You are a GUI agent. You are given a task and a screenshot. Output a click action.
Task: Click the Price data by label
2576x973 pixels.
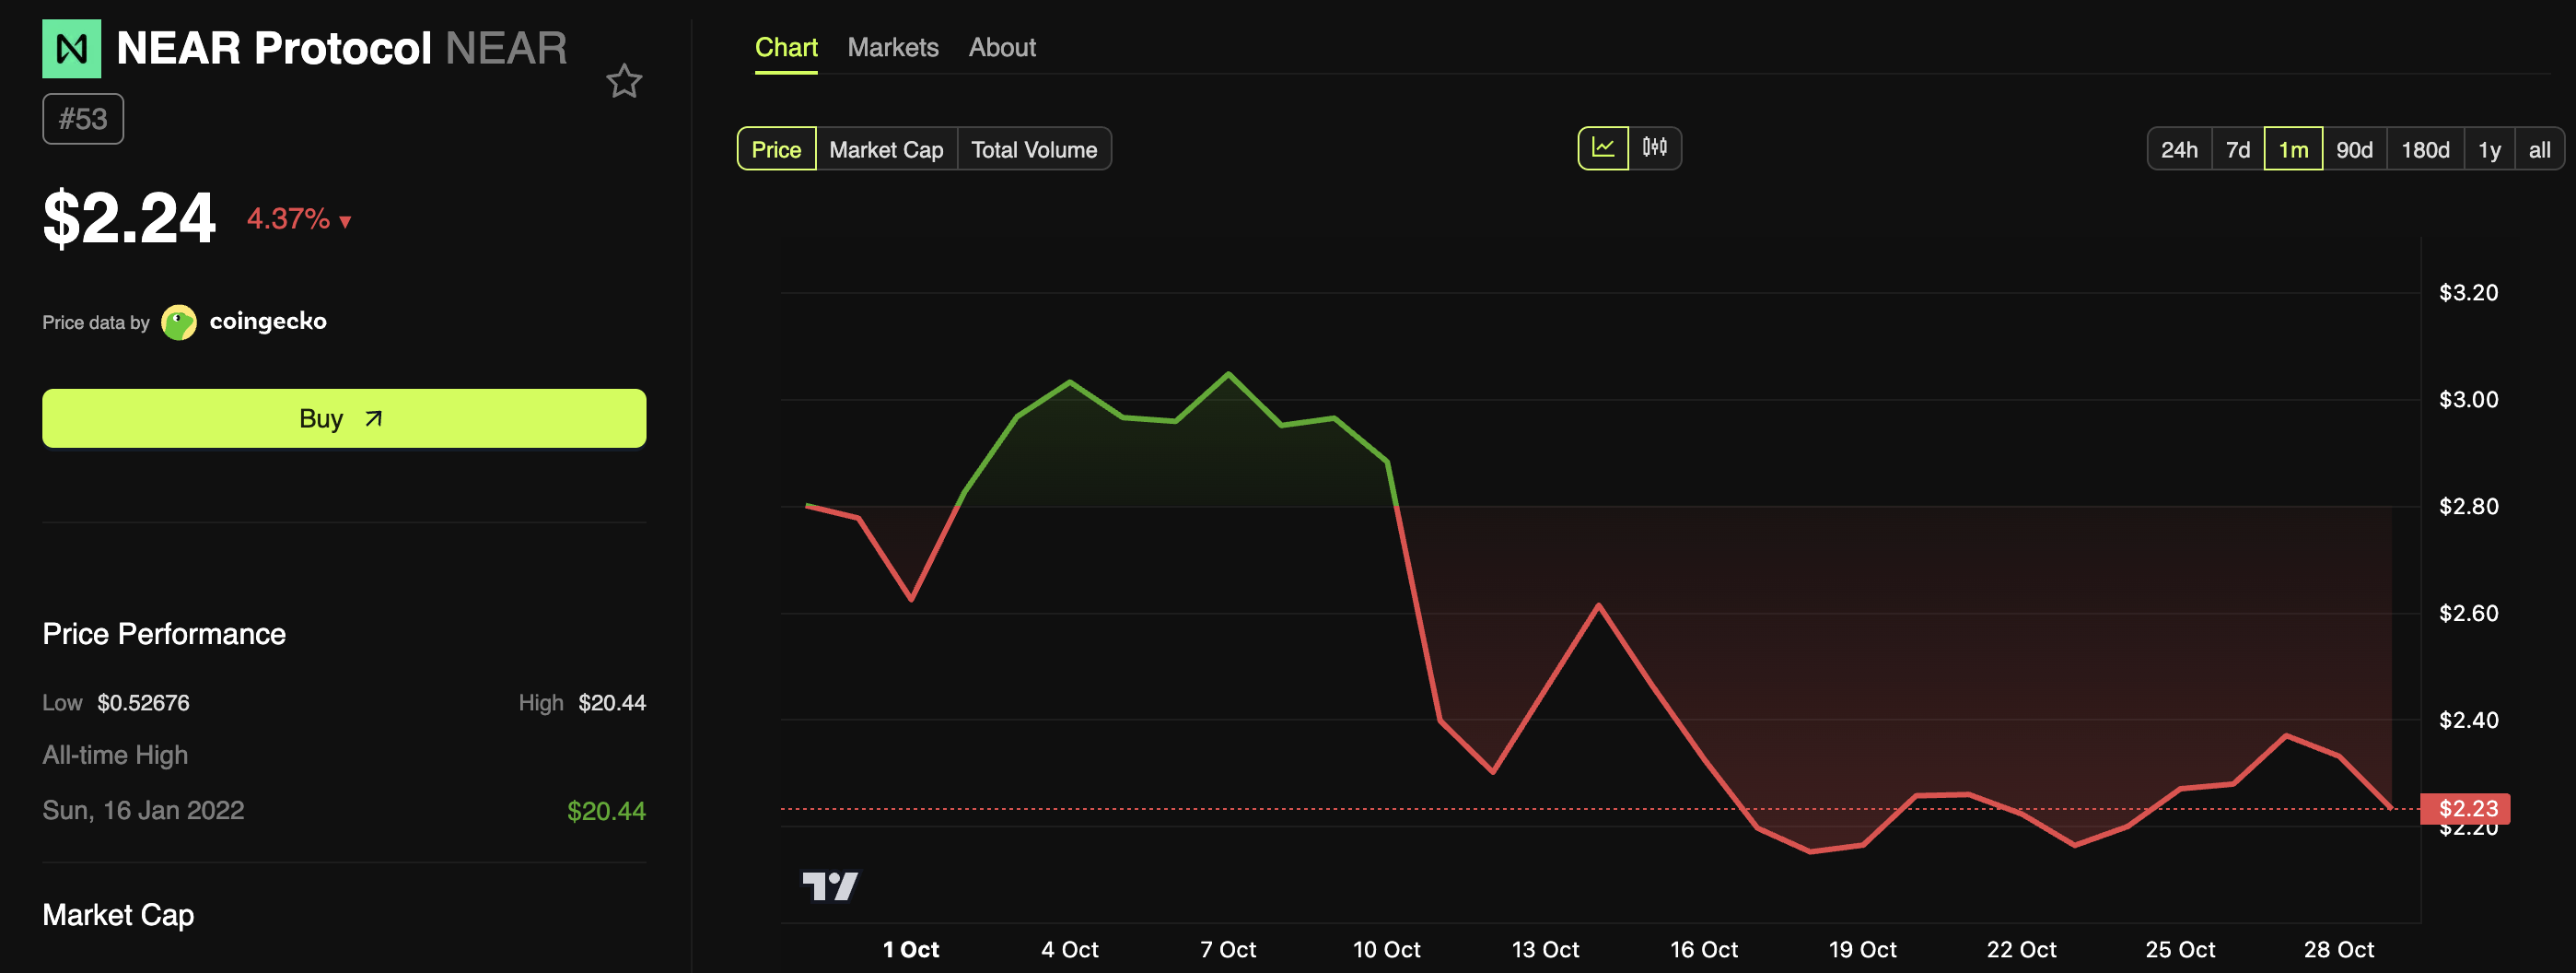pyautogui.click(x=96, y=322)
